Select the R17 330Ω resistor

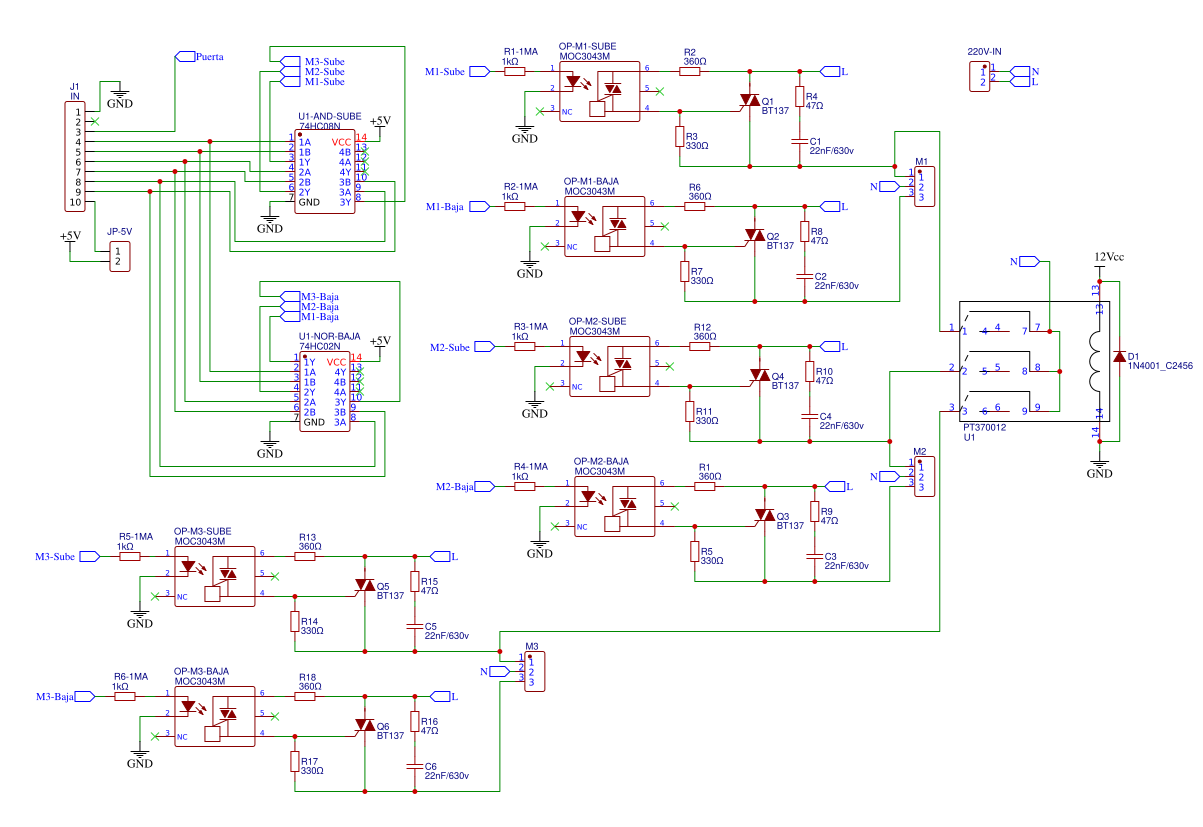pos(294,761)
